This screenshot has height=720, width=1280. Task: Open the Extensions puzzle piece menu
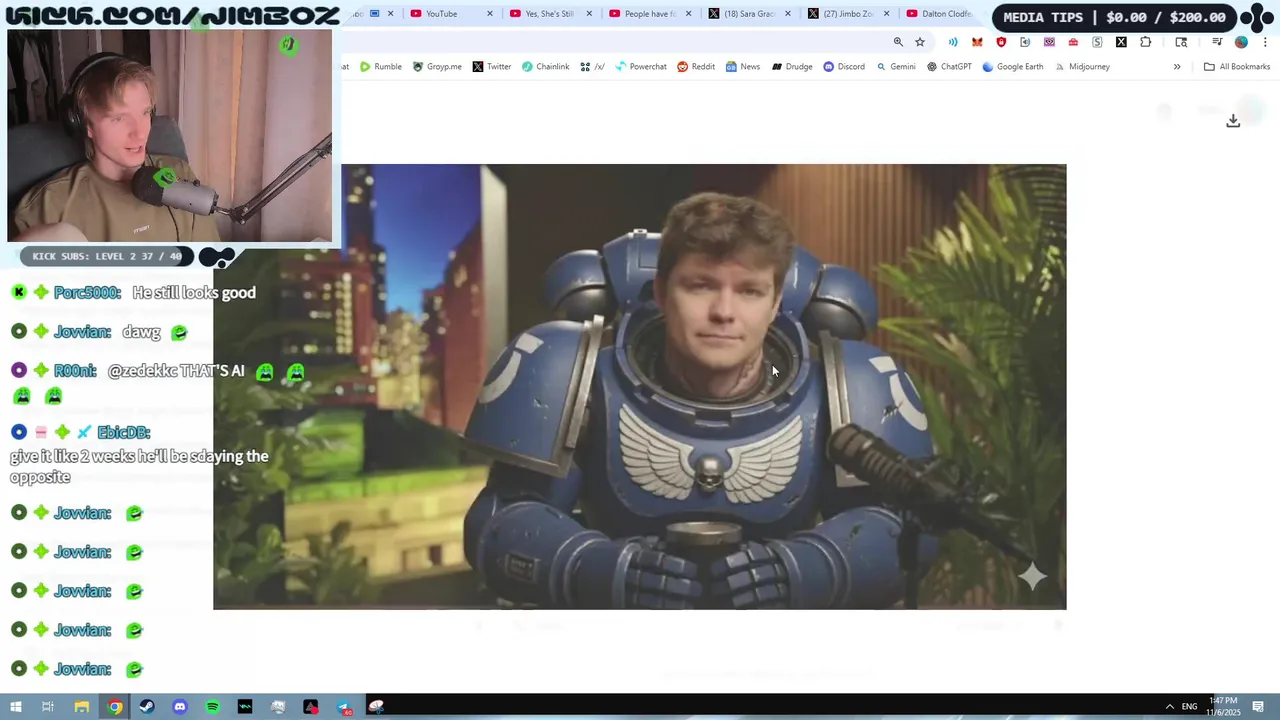click(x=1145, y=42)
